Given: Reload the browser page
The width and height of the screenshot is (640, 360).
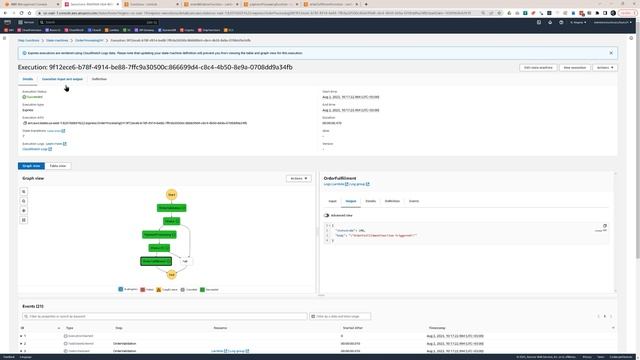Looking at the screenshot, I should point(21,13).
